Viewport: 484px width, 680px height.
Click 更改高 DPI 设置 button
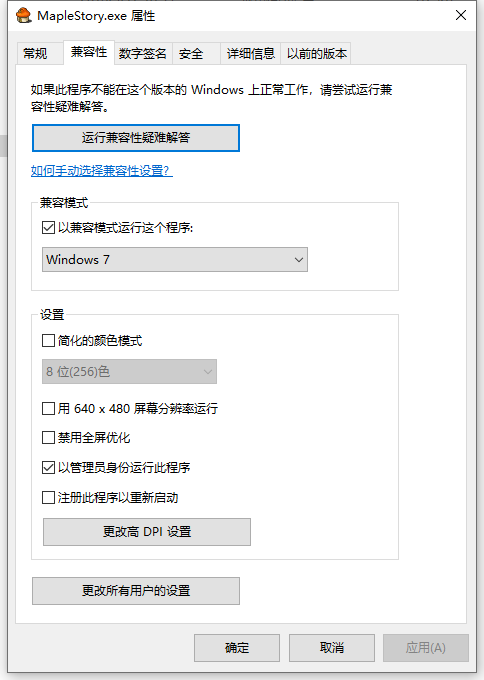point(147,532)
